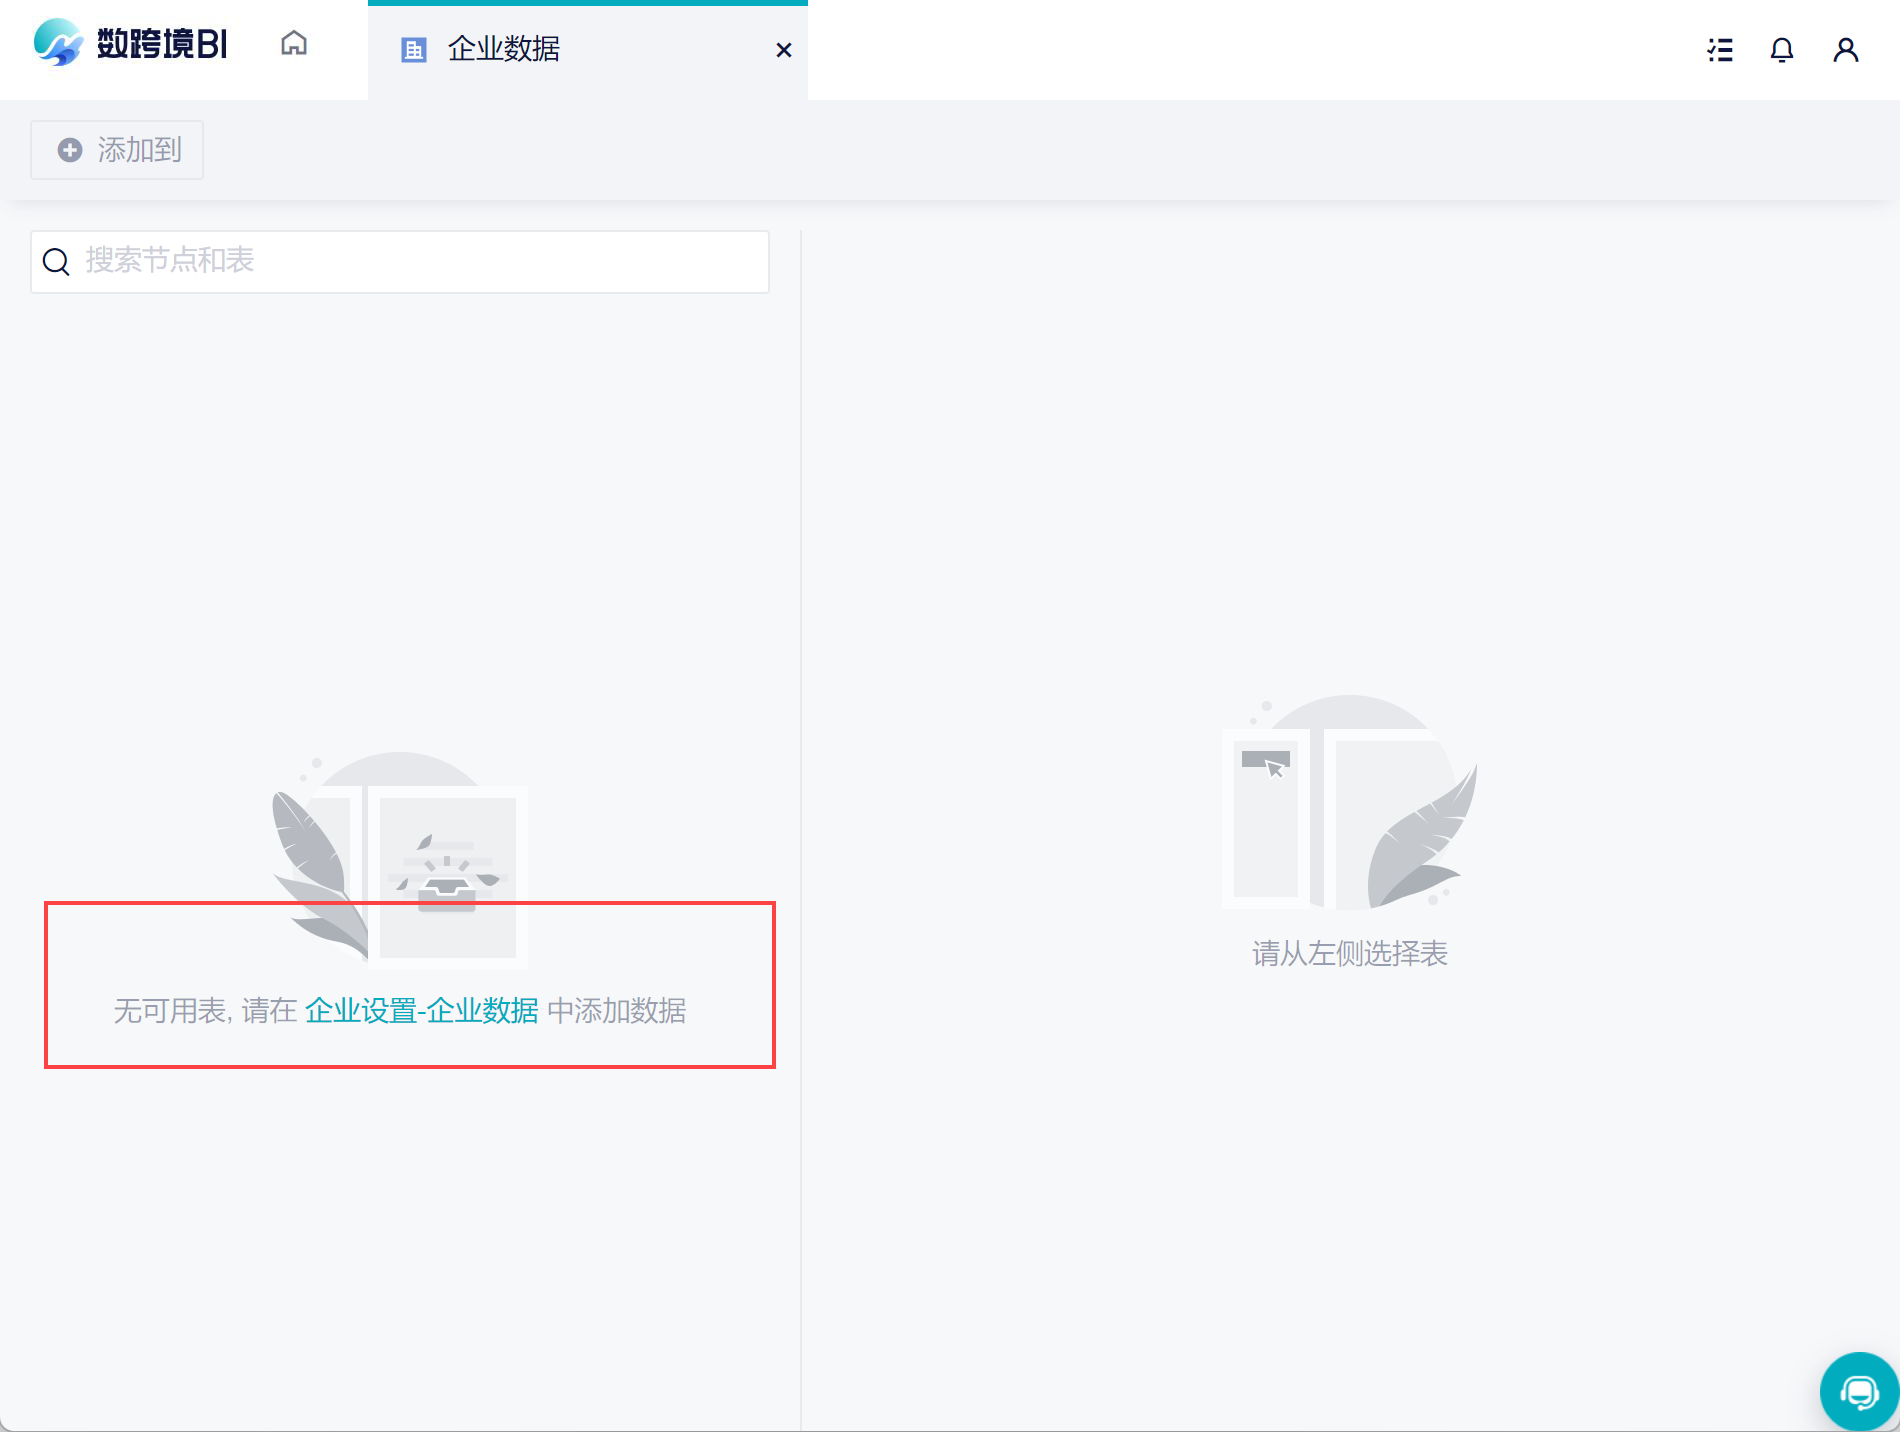Go to the home page icon
1900x1432 pixels.
294,43
